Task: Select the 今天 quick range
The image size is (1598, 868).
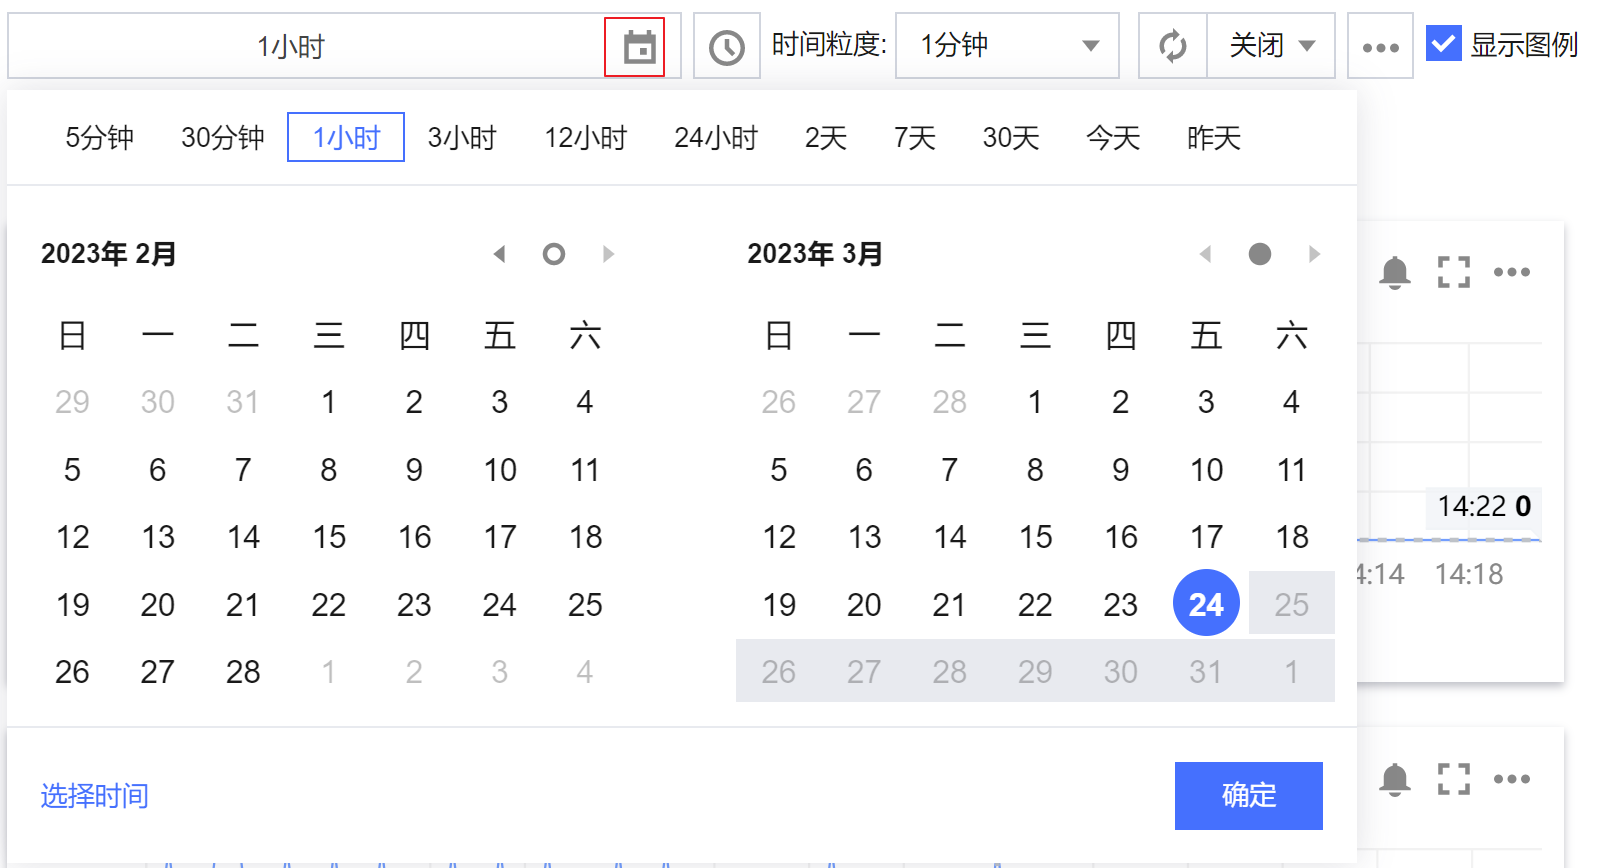Action: pos(1113,138)
